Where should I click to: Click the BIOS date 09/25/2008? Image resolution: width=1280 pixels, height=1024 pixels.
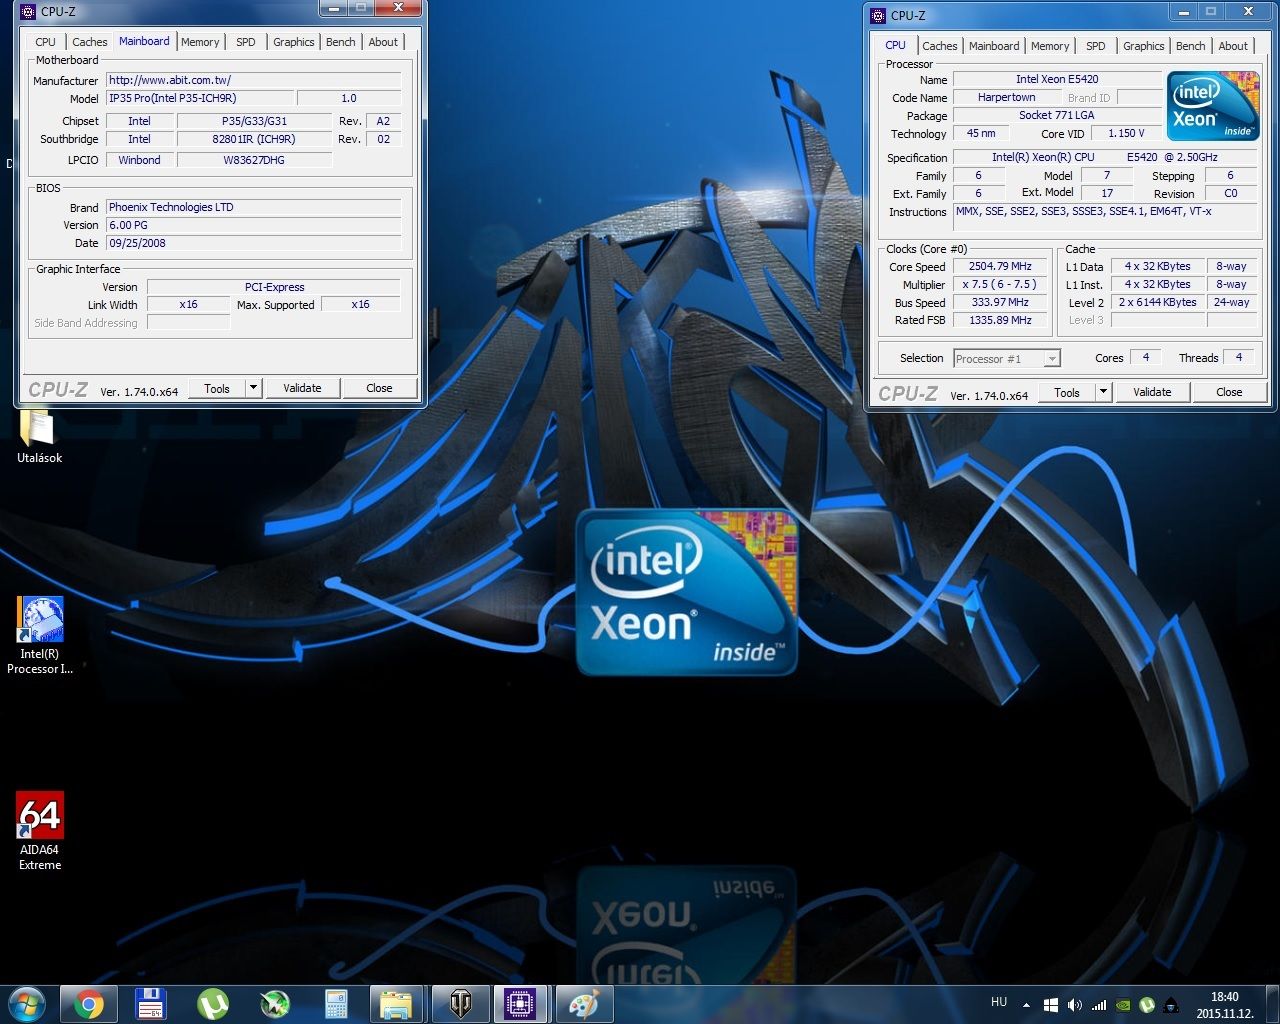pos(254,243)
